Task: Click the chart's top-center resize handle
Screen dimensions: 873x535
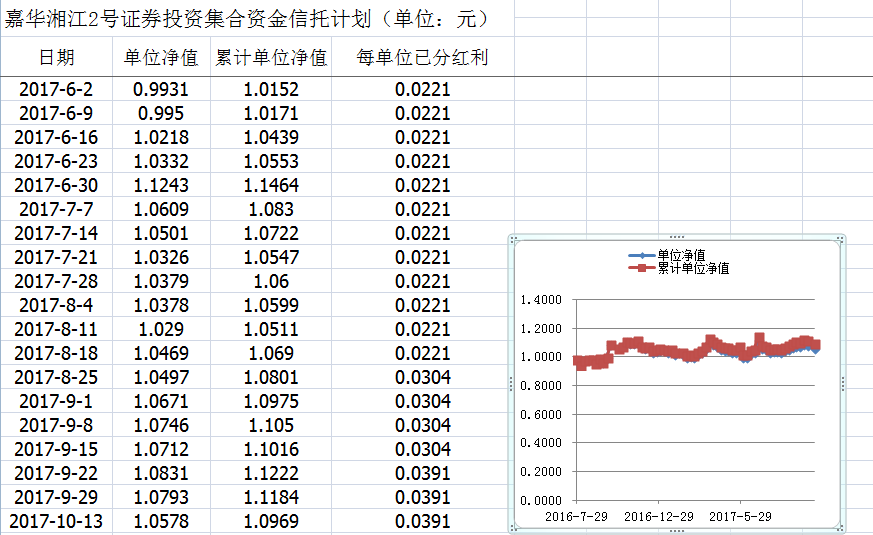Action: [x=677, y=237]
